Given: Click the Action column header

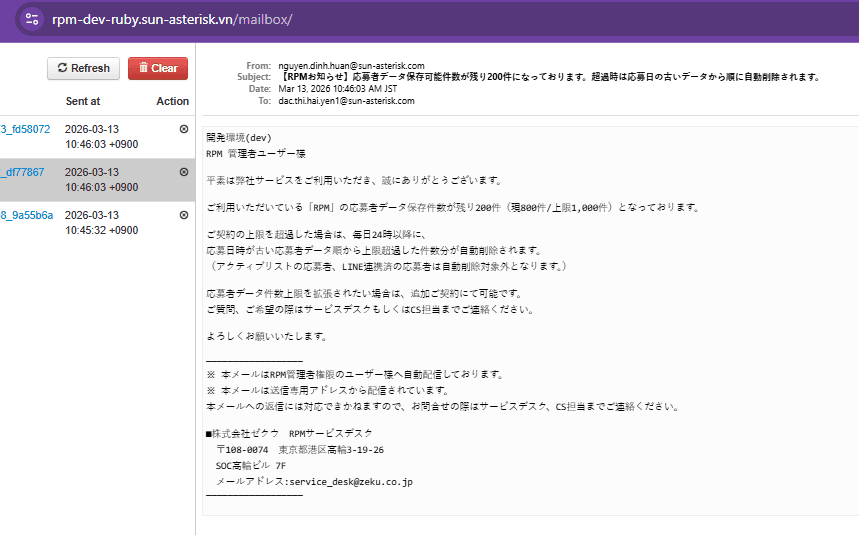Looking at the screenshot, I should 172,101.
